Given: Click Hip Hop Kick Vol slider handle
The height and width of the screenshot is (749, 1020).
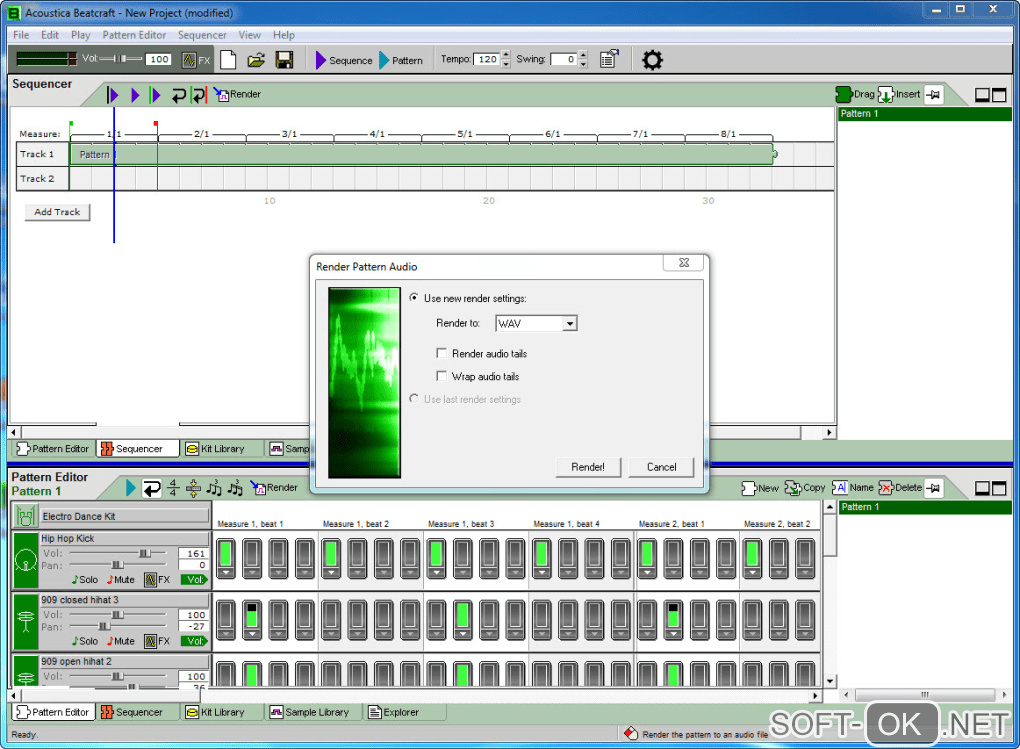Looking at the screenshot, I should click(144, 553).
